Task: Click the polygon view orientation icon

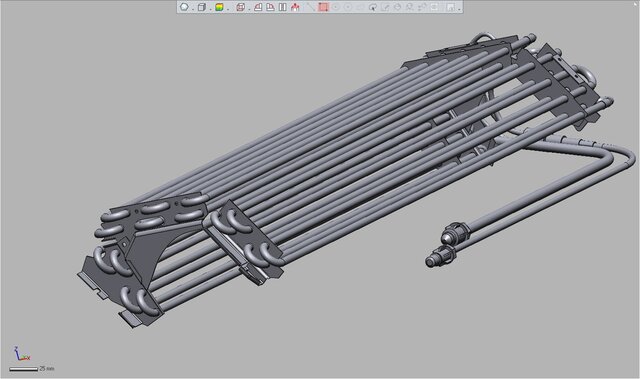Action: 184,7
